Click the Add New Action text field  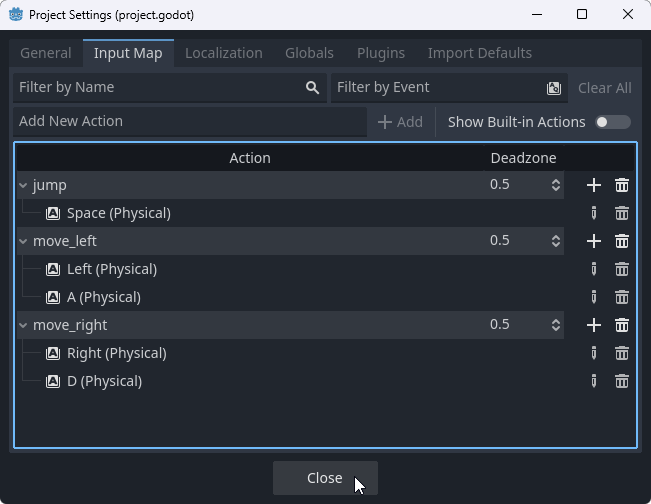(x=190, y=121)
